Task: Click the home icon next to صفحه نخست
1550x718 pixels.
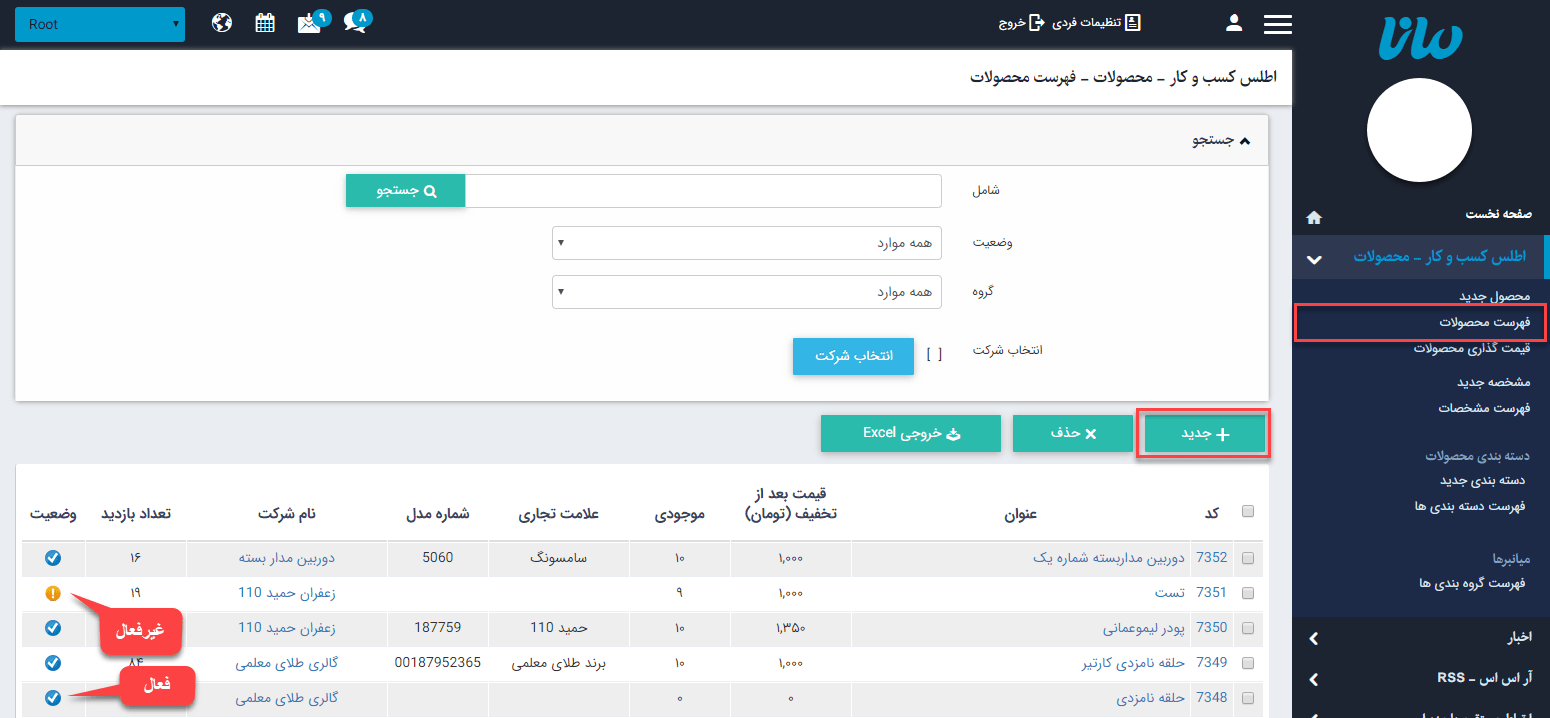Action: (x=1313, y=216)
